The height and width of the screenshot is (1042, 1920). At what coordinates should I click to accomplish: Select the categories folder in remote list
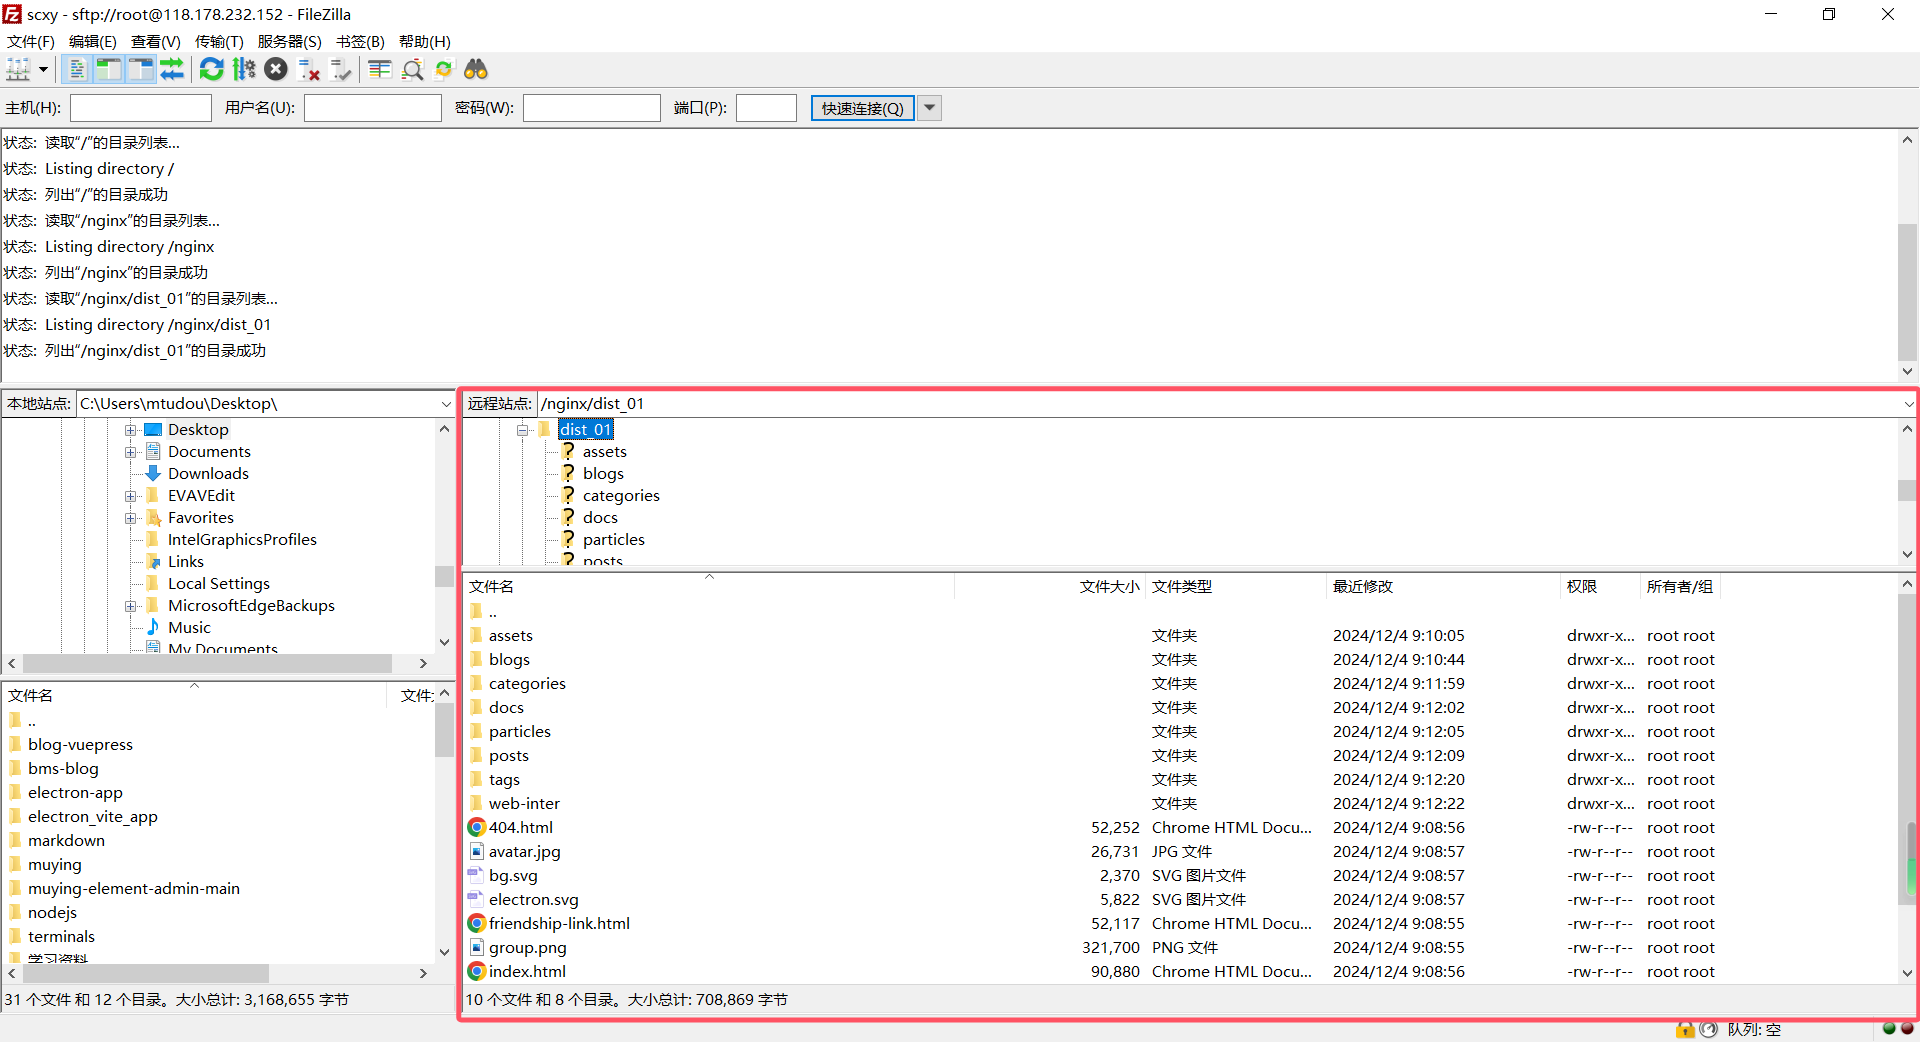click(x=527, y=683)
